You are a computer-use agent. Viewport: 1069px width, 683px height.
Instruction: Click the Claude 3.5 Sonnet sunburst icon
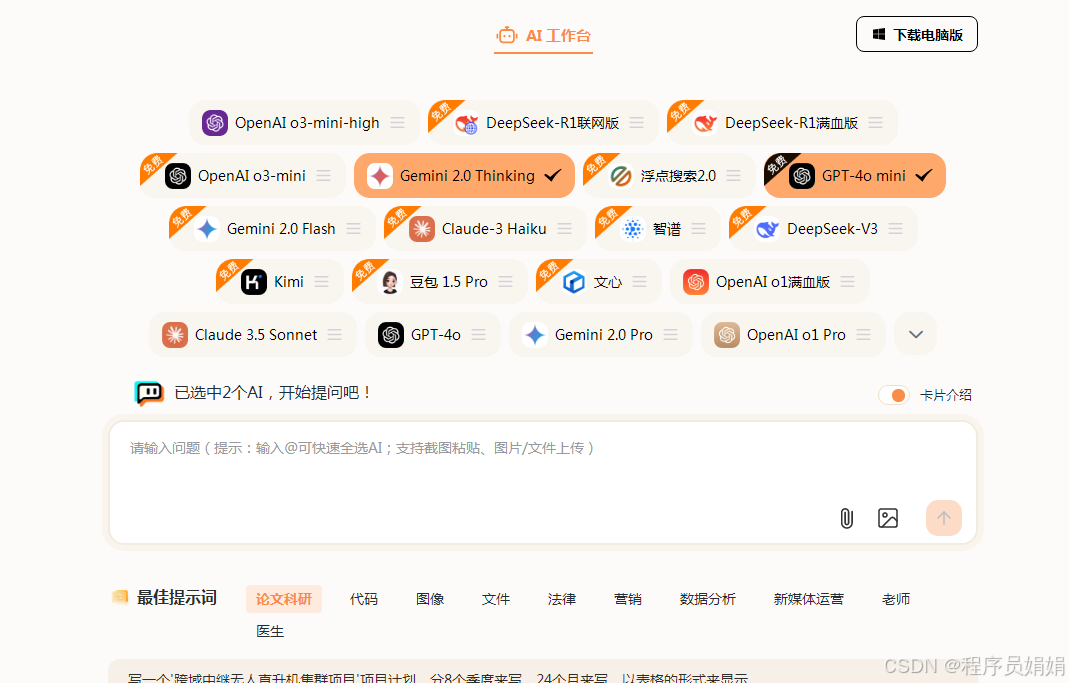175,335
